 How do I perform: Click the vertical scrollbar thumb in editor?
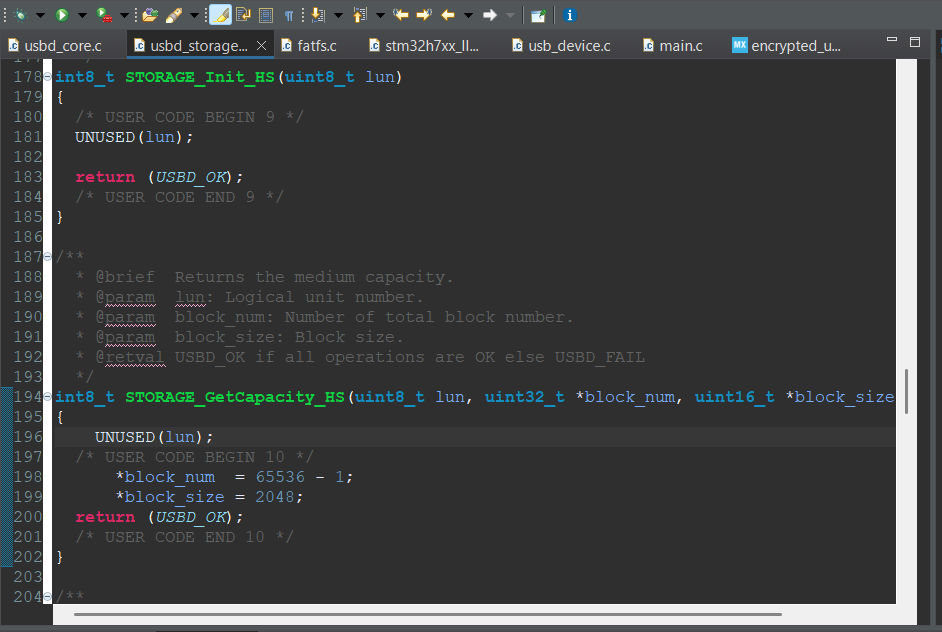tap(906, 390)
